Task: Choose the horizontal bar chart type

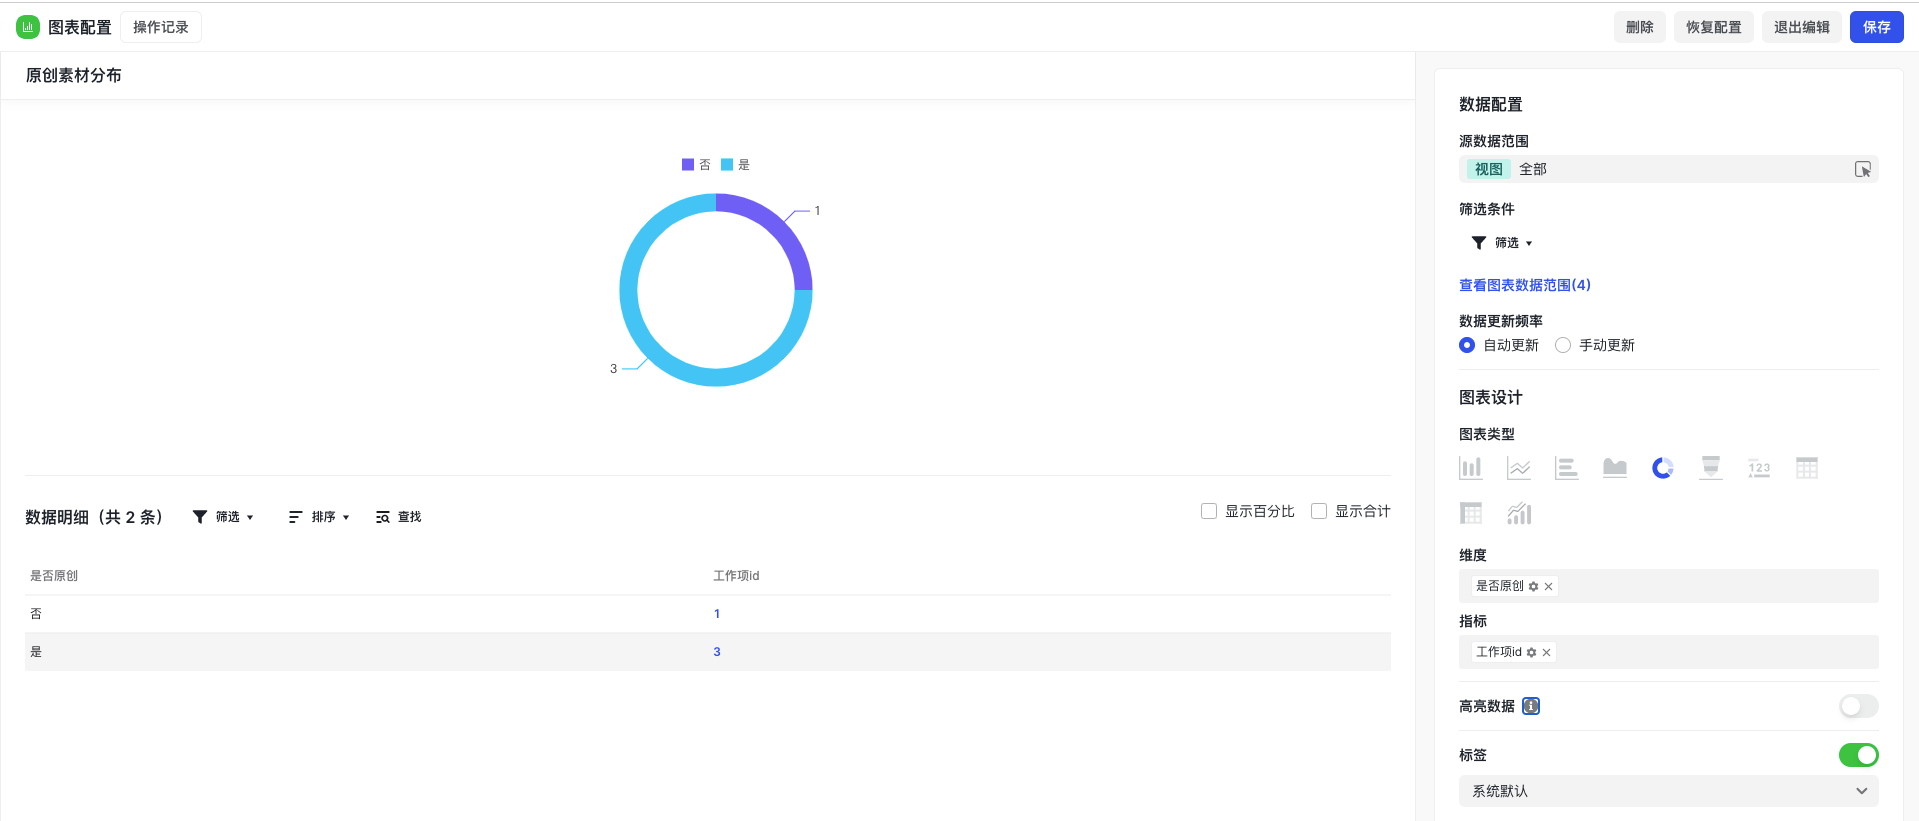Action: 1566,468
